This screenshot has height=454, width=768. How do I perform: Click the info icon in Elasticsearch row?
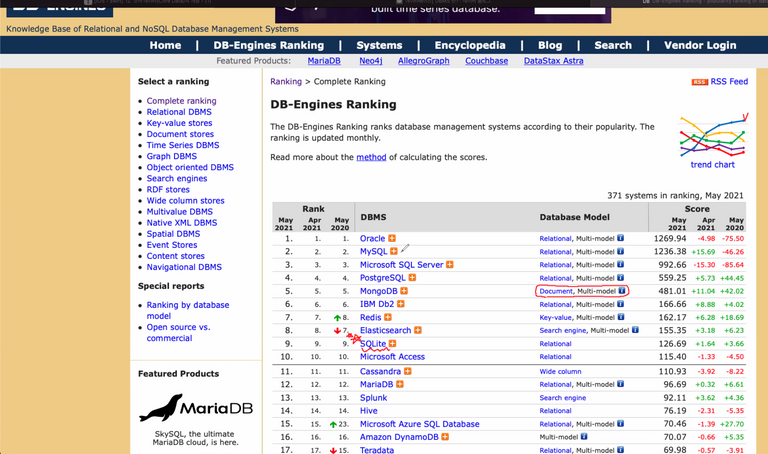click(635, 330)
